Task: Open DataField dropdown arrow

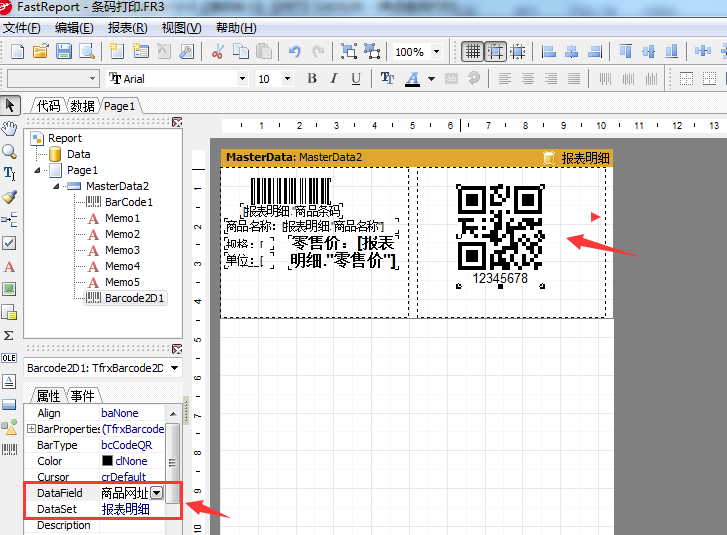Action: point(157,493)
